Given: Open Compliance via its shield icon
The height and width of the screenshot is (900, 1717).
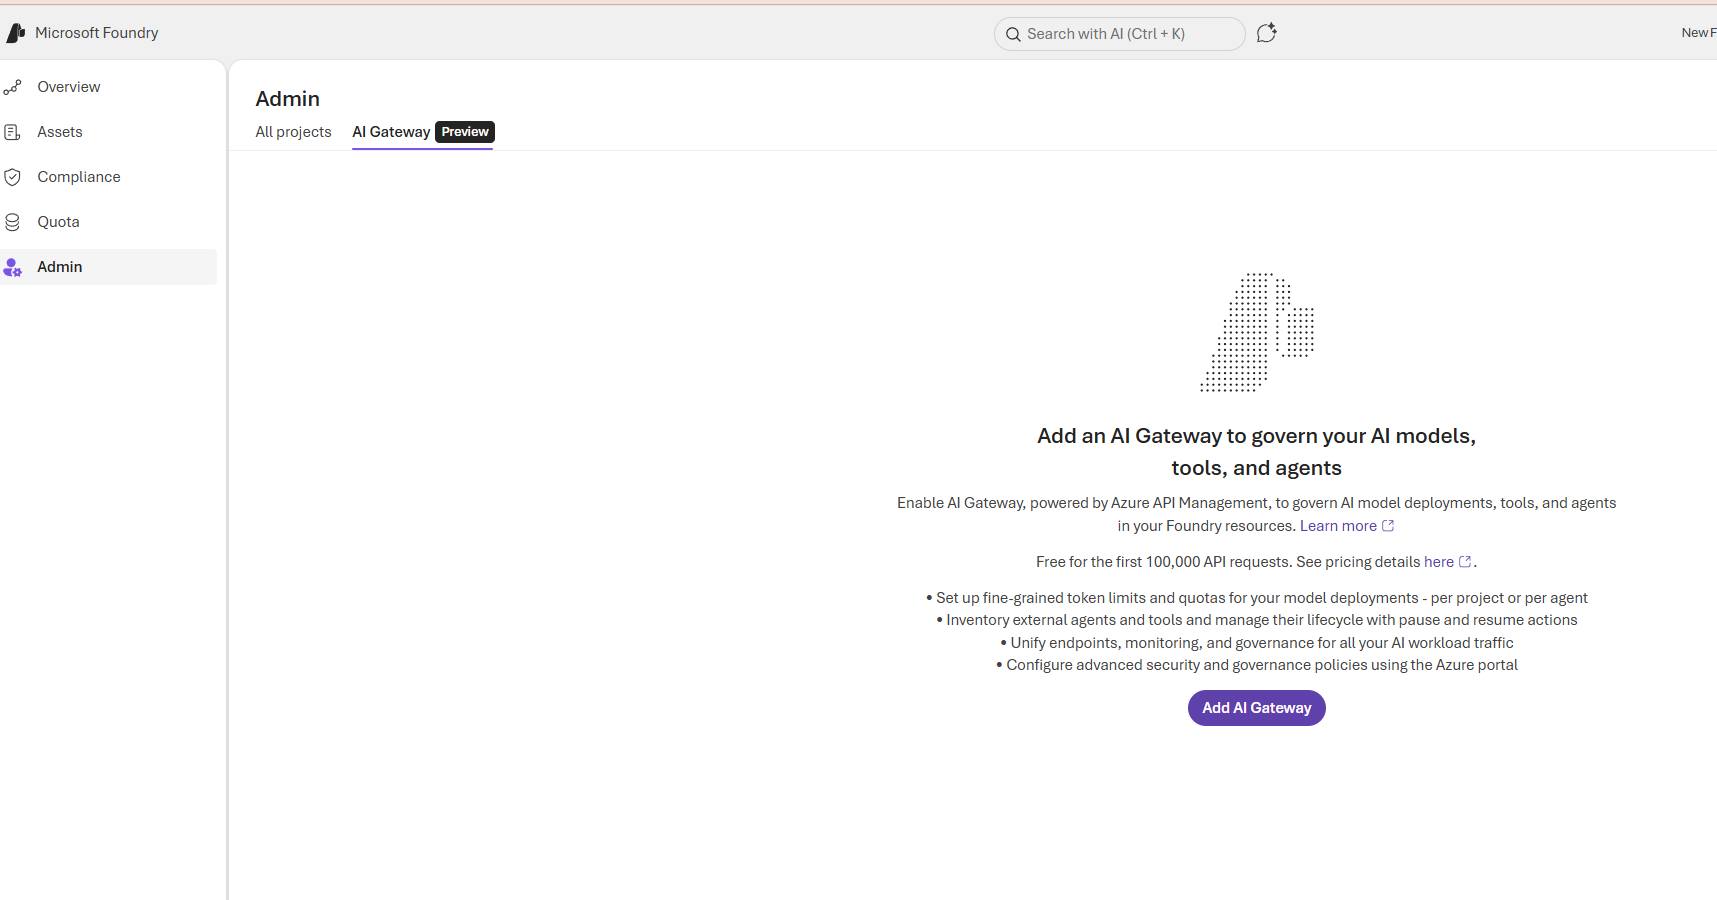Looking at the screenshot, I should [13, 177].
